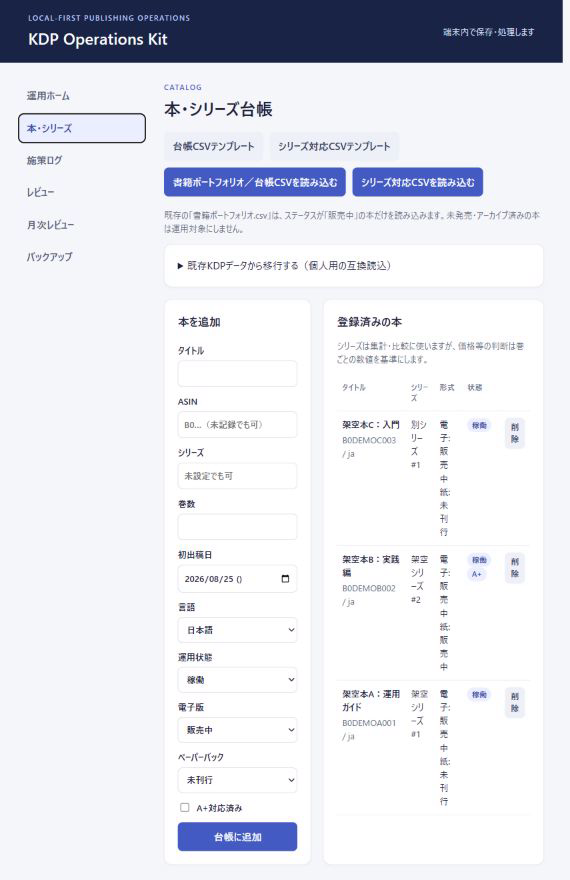This screenshot has width=570, height=880.
Task: Open the date picker calendar icon
Action: (x=285, y=579)
